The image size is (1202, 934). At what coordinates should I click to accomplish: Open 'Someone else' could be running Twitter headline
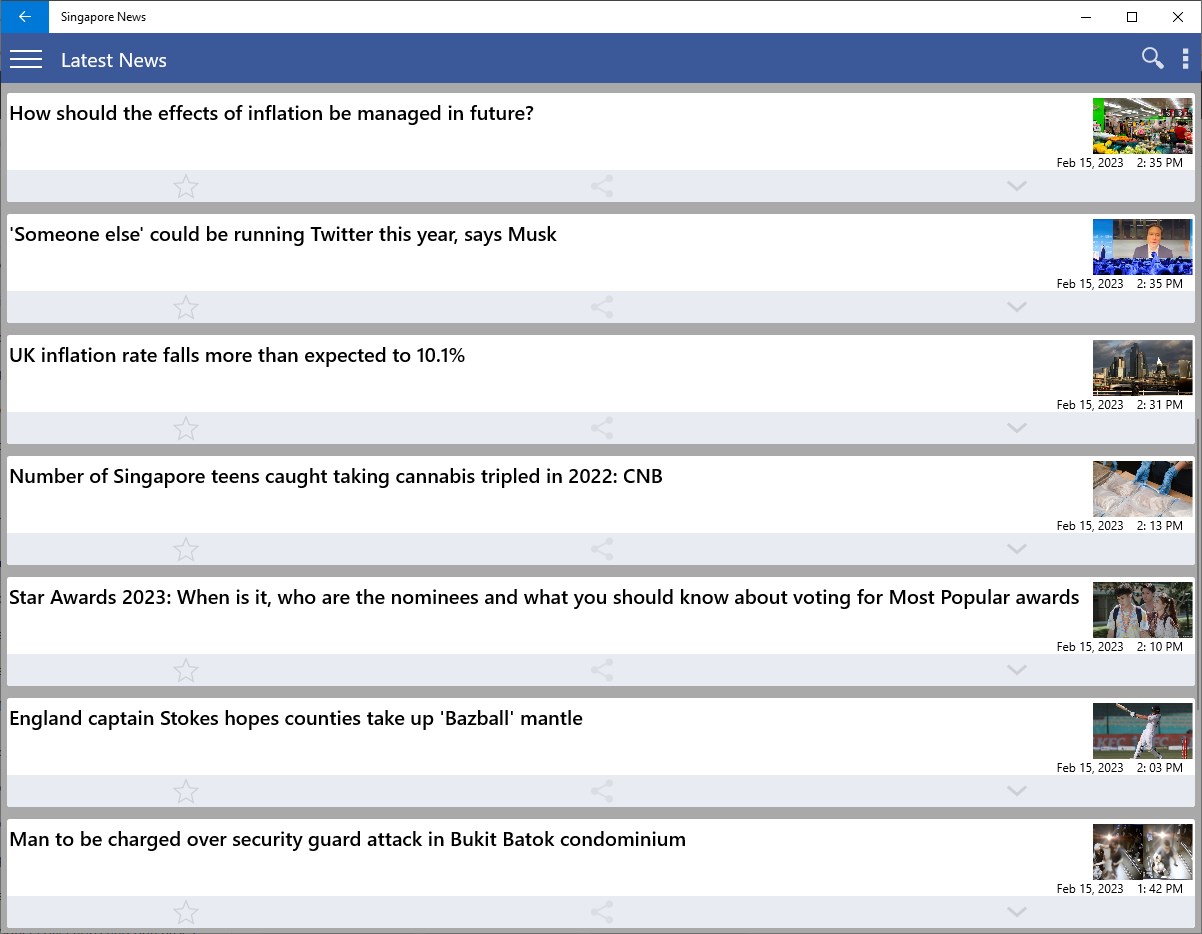point(283,235)
